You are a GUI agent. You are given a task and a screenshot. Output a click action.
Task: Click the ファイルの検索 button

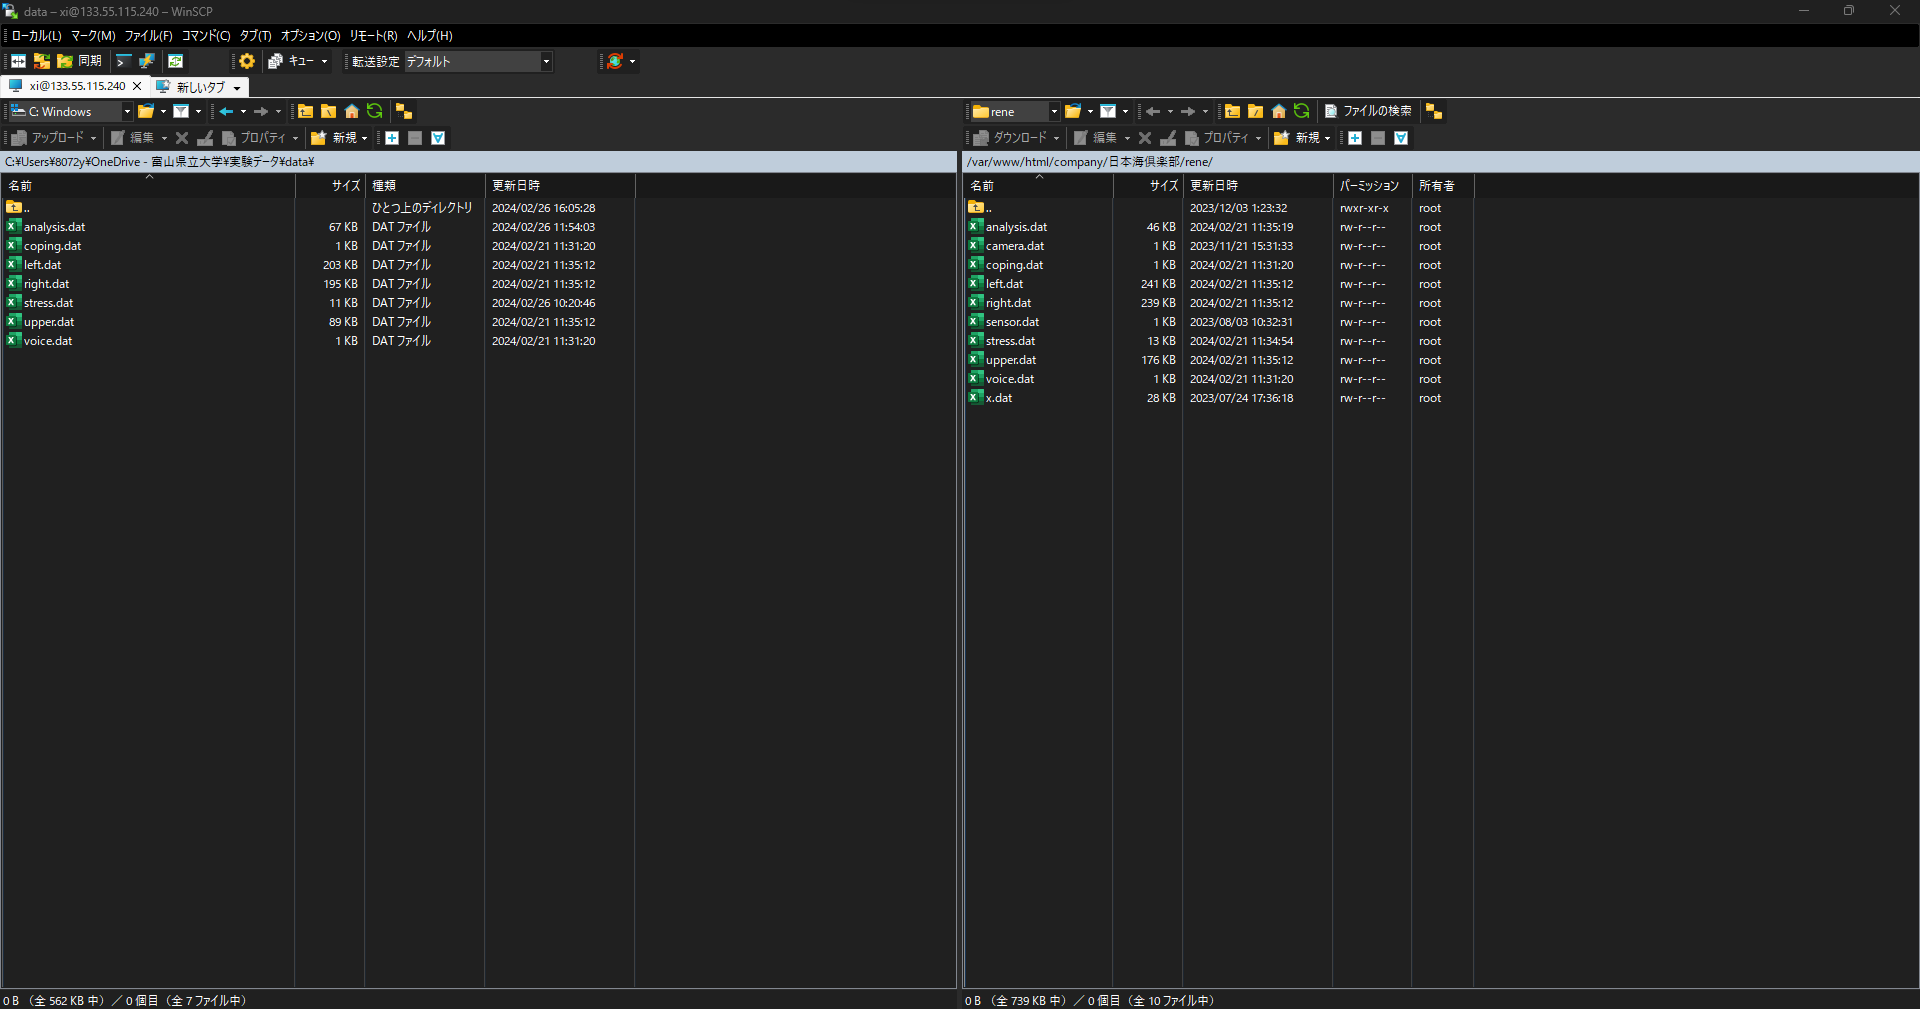point(1367,111)
